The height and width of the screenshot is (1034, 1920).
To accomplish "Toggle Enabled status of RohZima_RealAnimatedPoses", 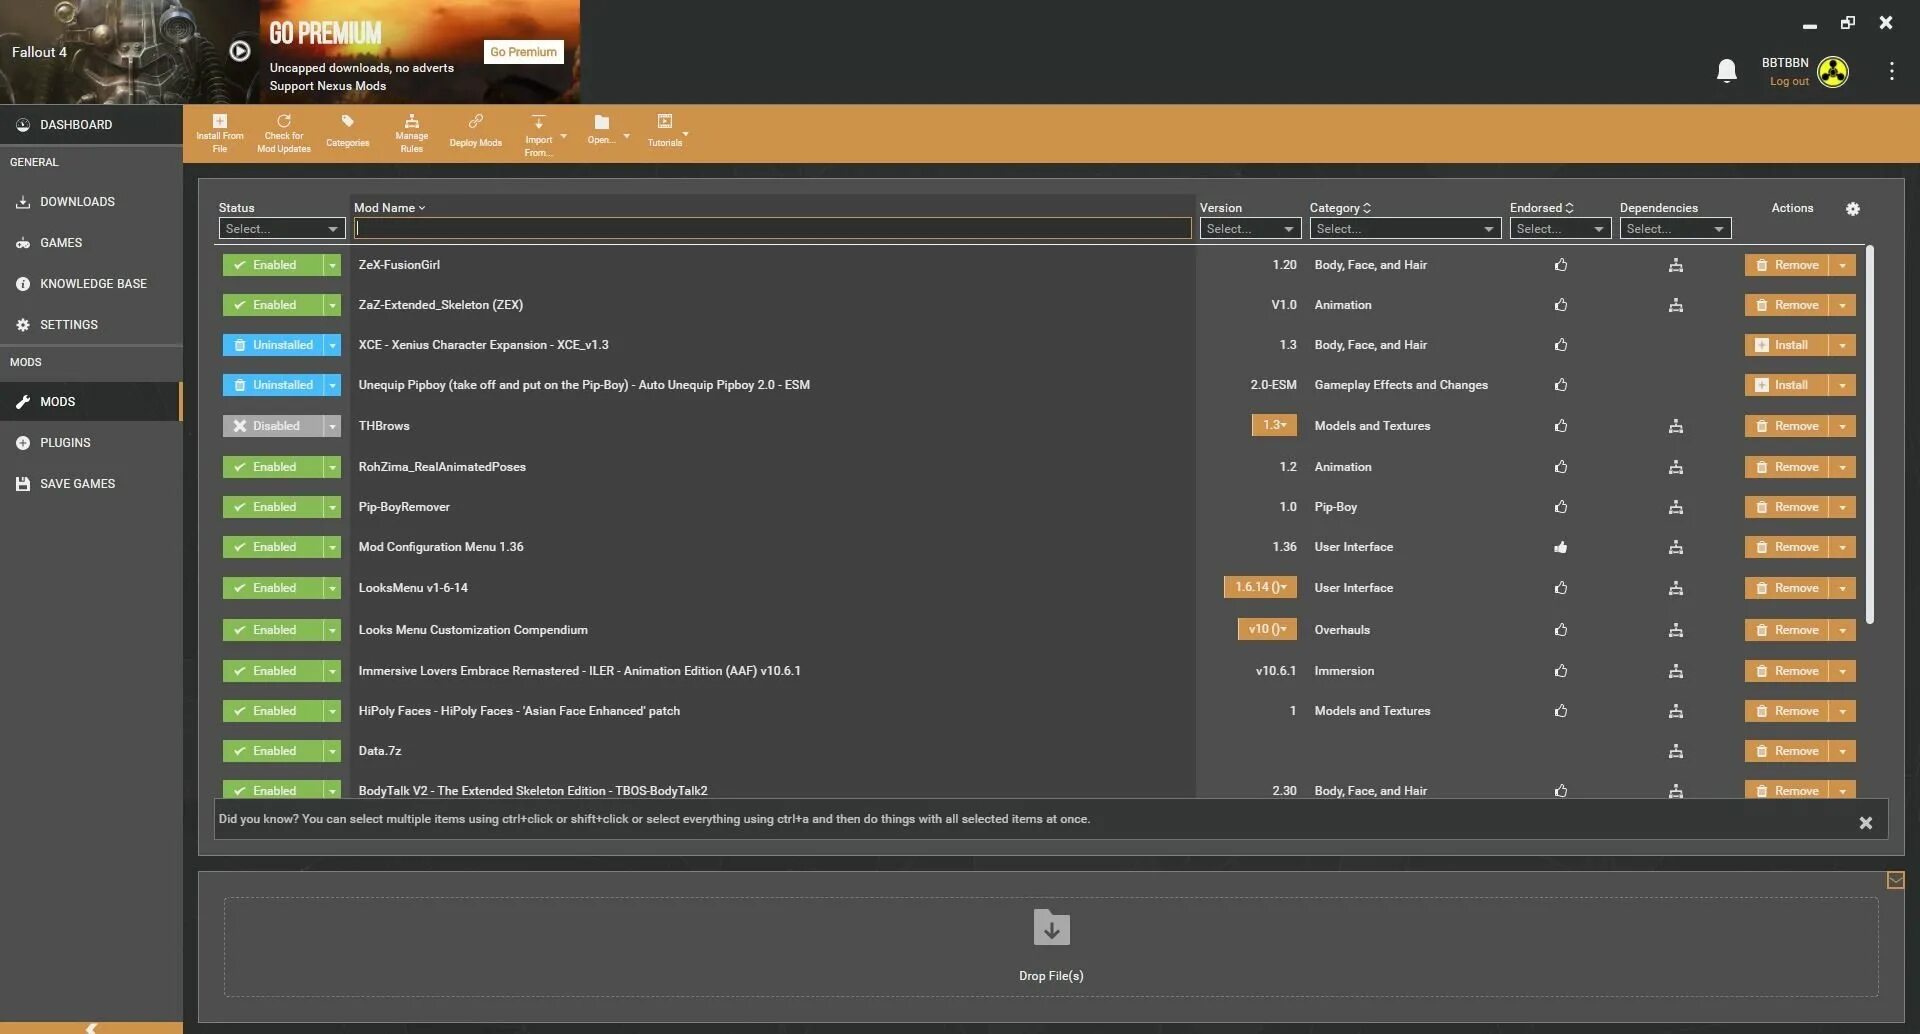I will 273,467.
